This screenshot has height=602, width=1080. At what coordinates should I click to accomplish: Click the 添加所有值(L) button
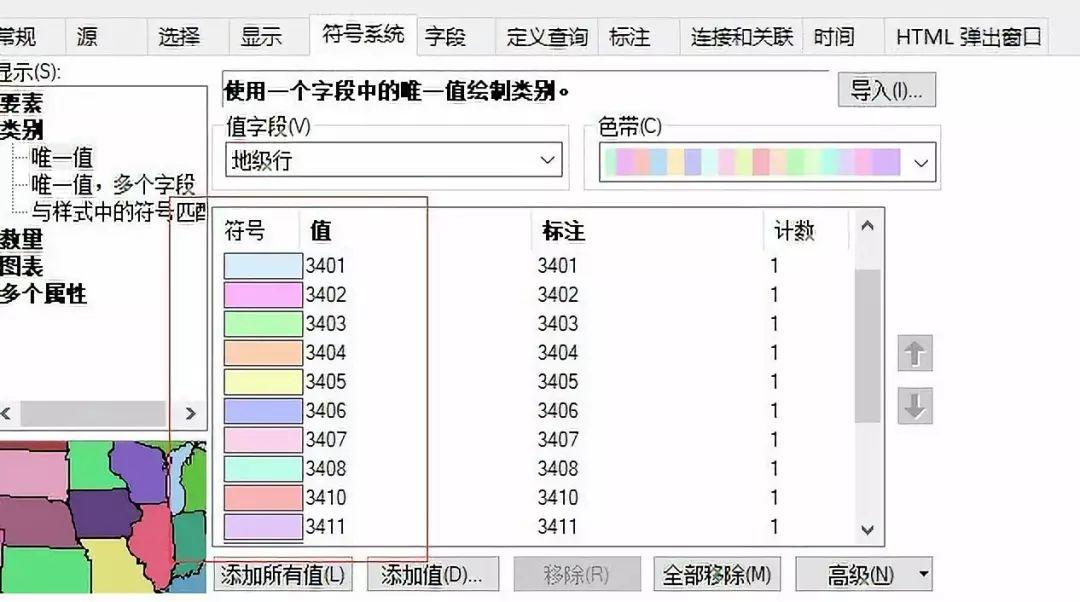pyautogui.click(x=283, y=574)
